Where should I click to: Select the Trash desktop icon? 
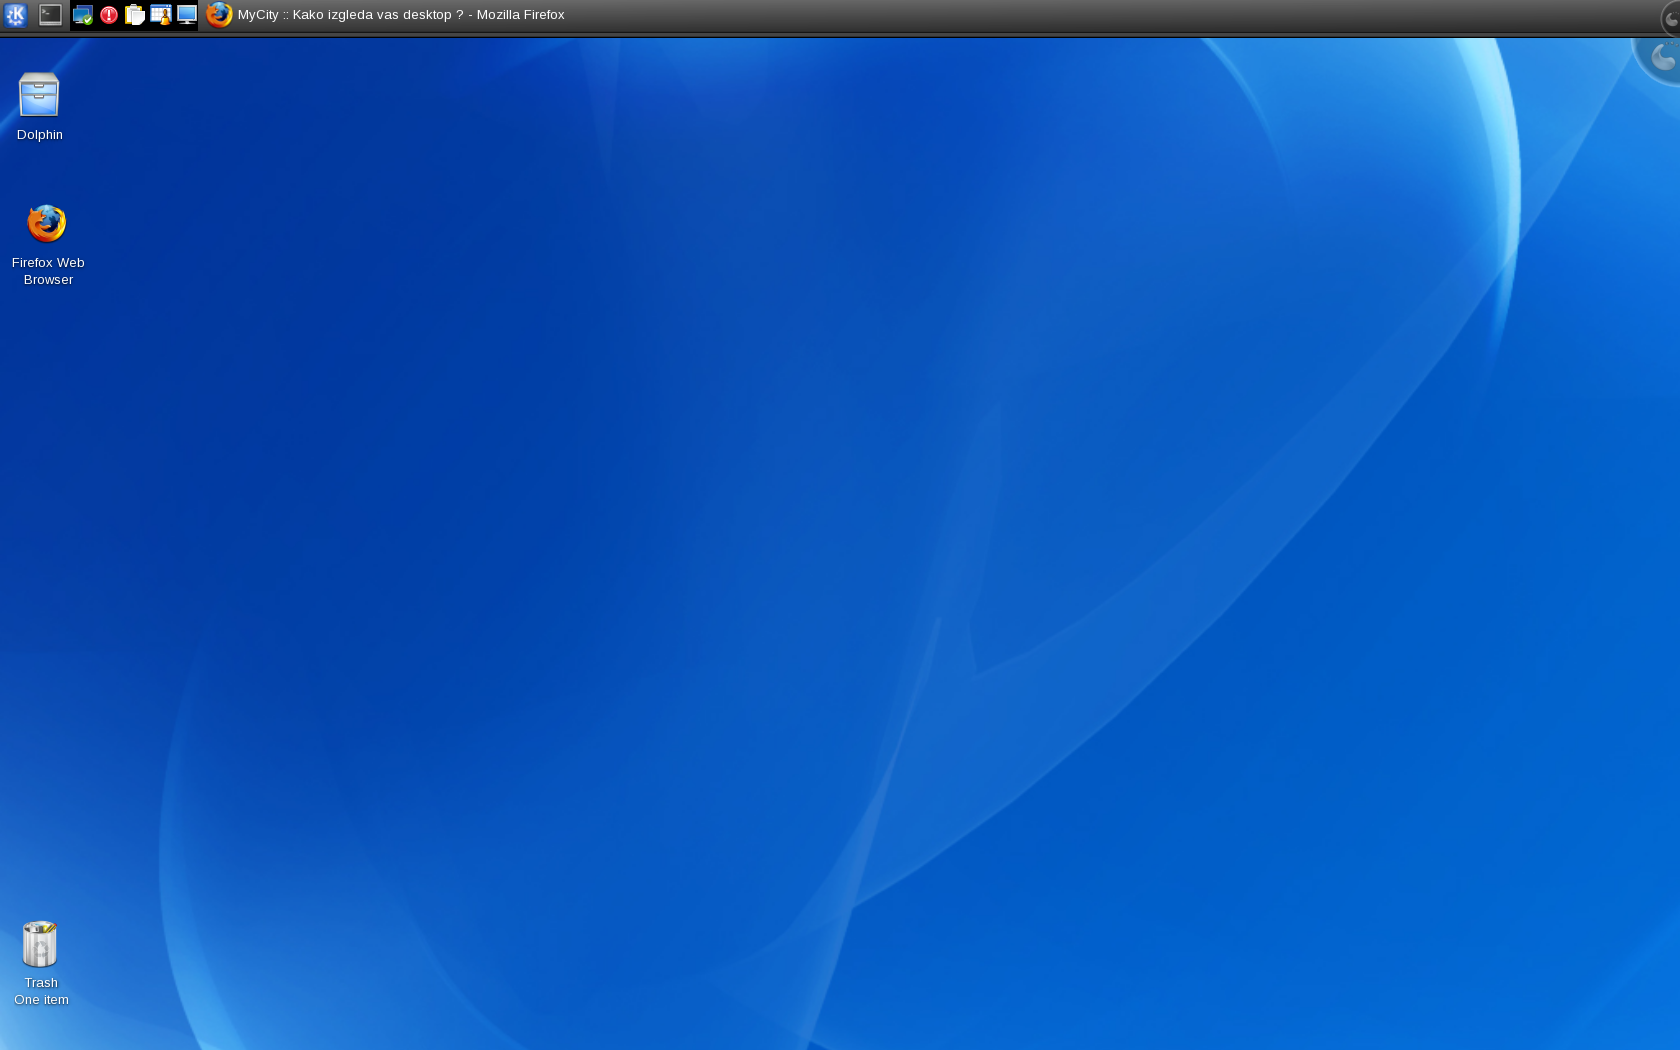[41, 963]
